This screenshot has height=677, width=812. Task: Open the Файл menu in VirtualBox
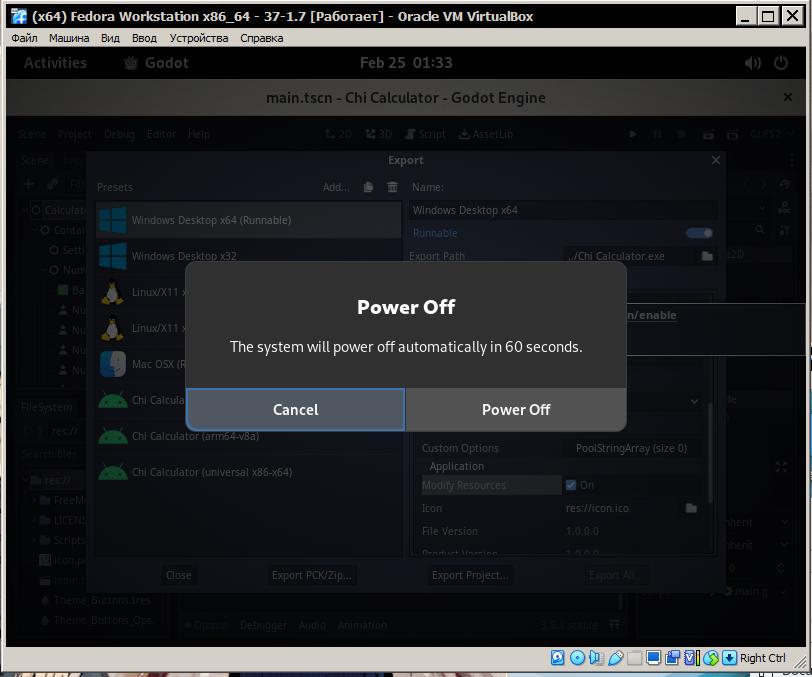pos(24,38)
